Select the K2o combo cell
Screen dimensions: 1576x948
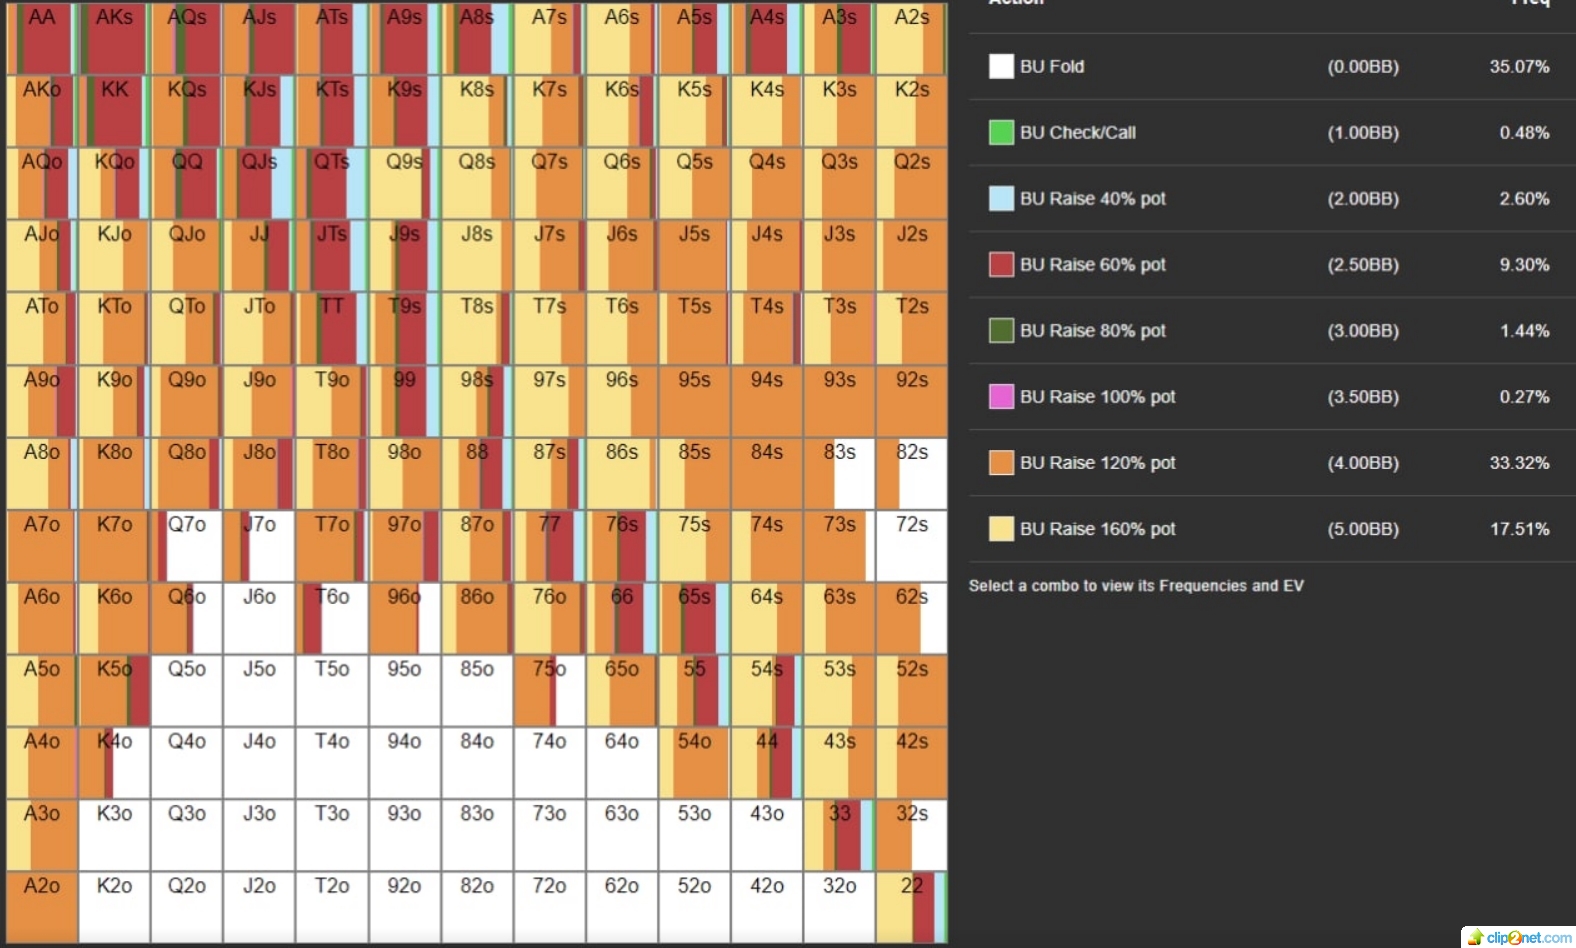pyautogui.click(x=114, y=907)
